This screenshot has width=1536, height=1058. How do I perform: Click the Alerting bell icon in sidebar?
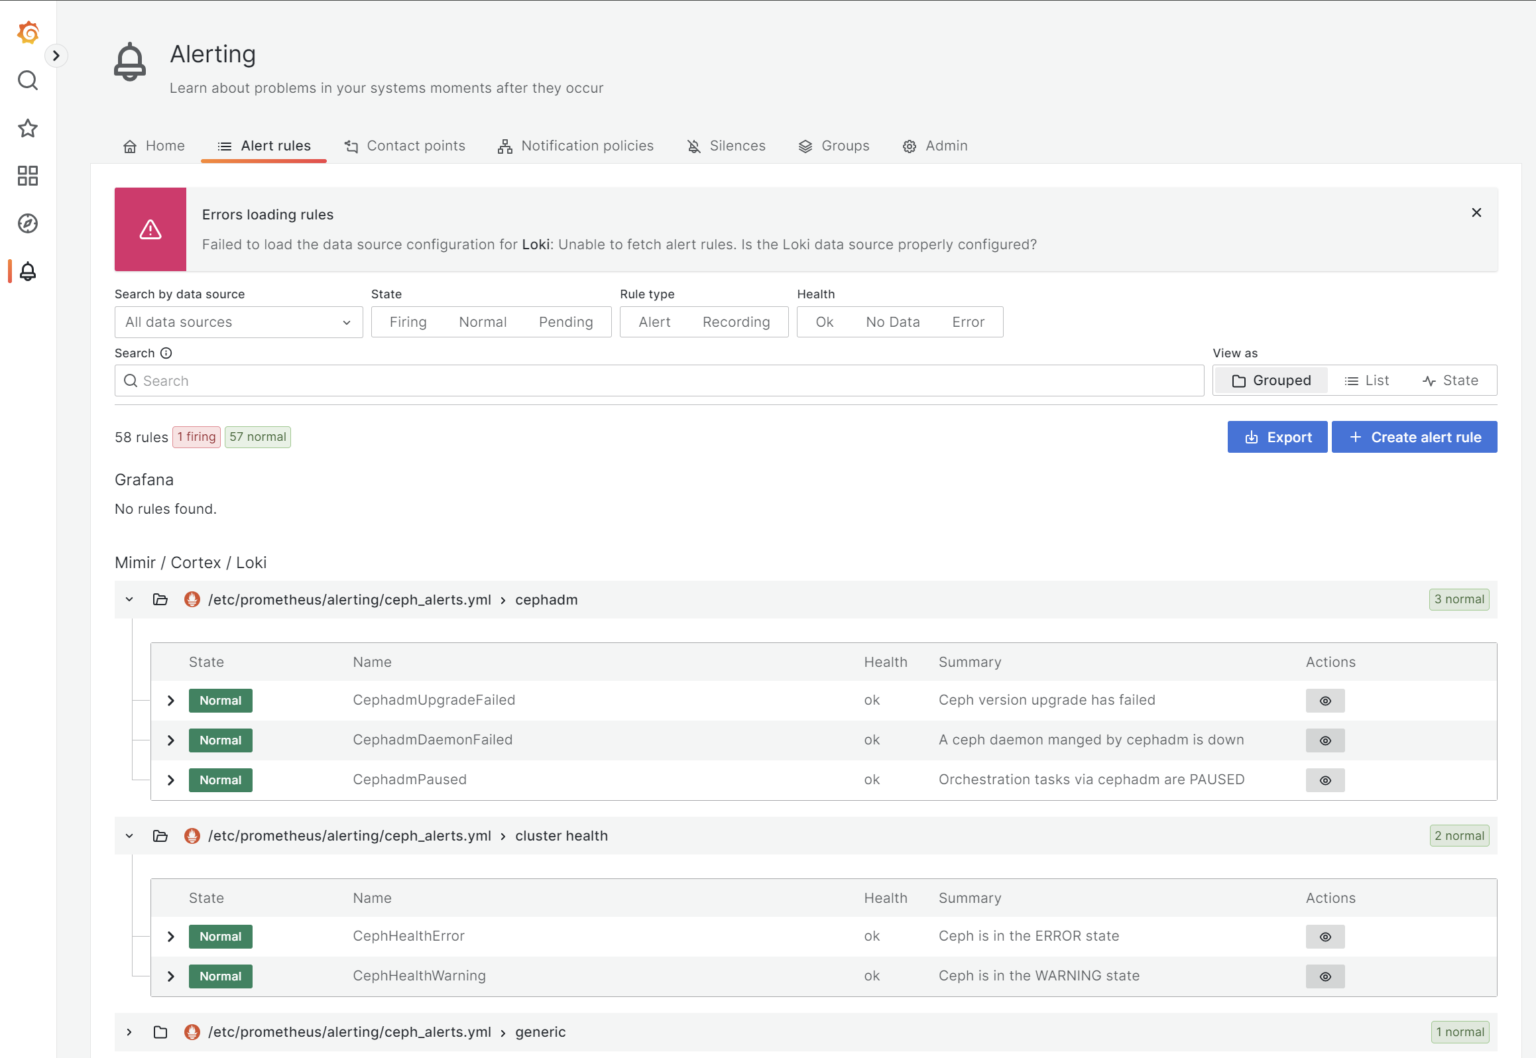[x=28, y=271]
